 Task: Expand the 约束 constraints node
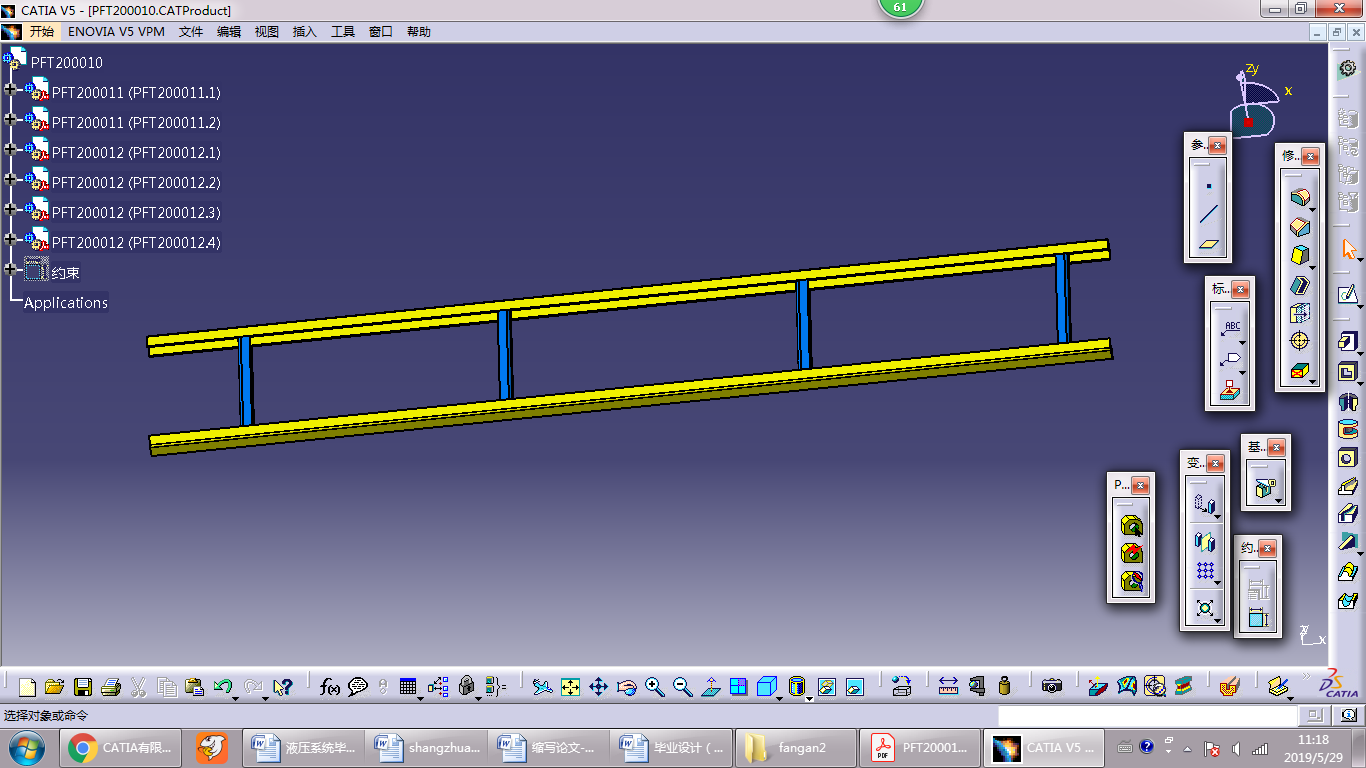click(11, 270)
